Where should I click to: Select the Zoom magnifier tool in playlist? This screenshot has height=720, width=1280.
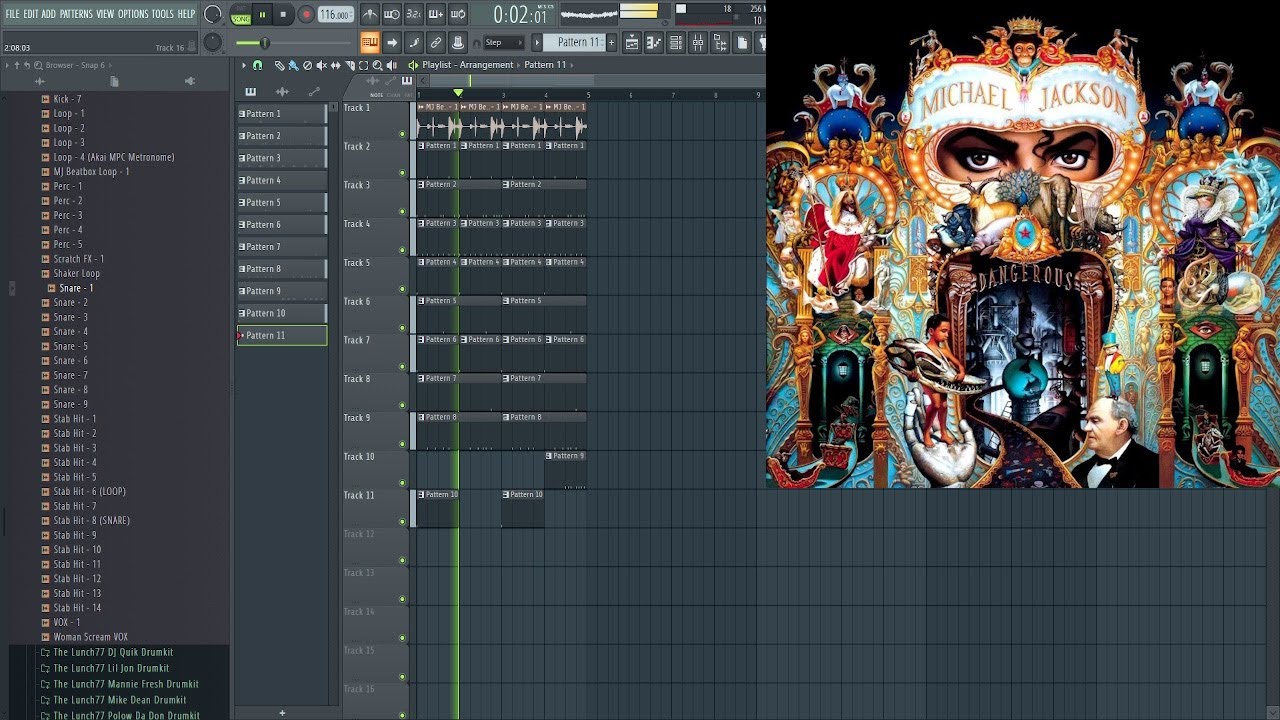tap(377, 65)
